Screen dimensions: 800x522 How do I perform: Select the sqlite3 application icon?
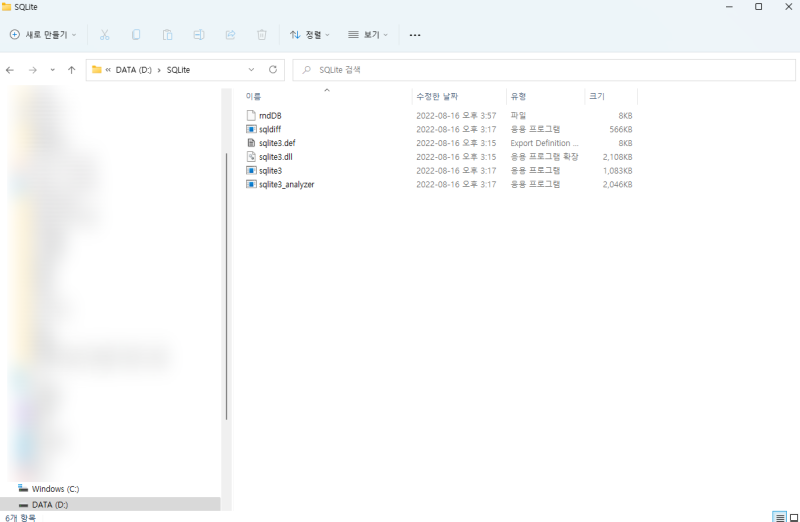point(251,170)
